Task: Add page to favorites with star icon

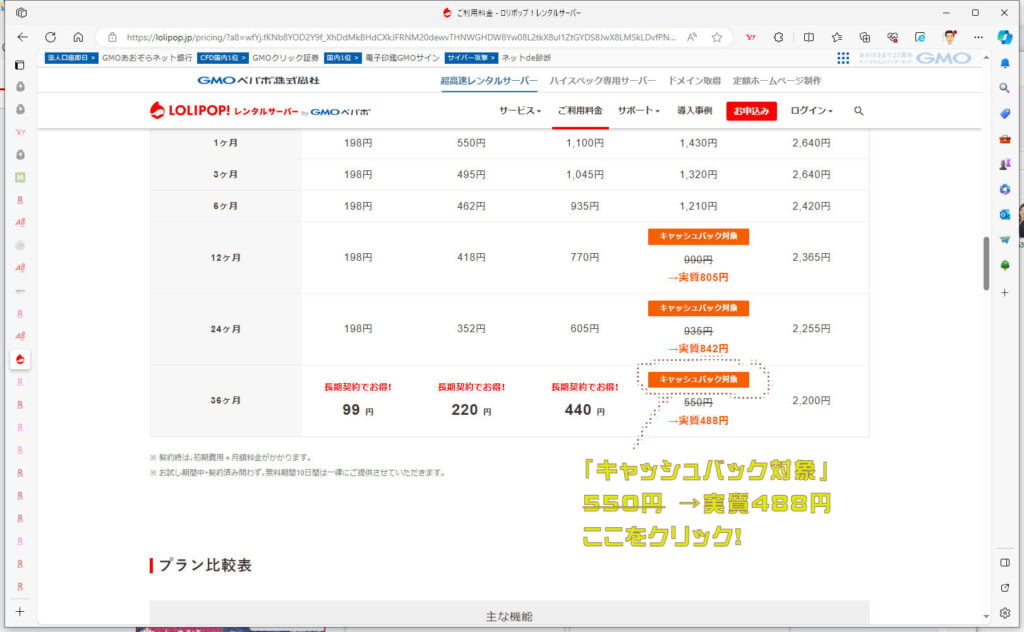Action: (716, 37)
